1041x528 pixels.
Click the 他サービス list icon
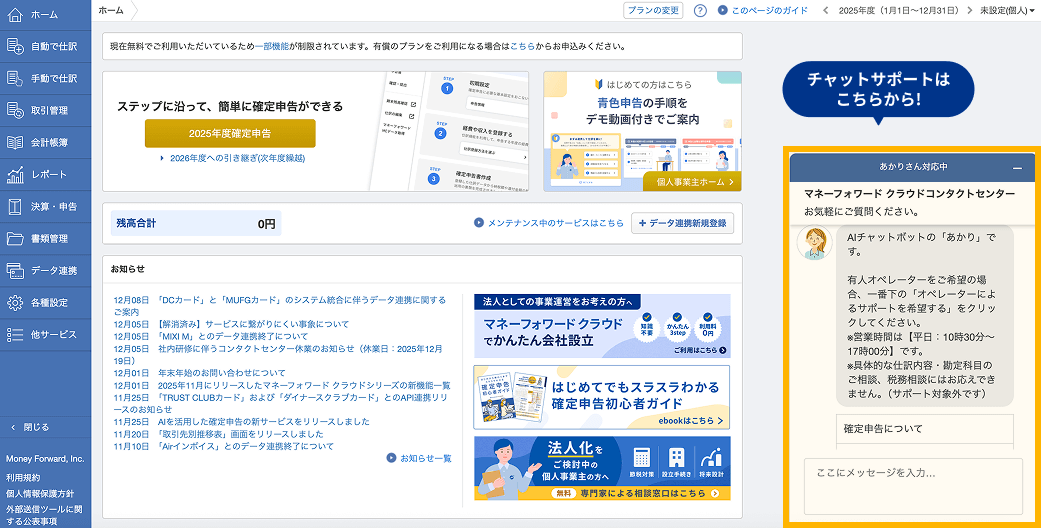[15, 335]
